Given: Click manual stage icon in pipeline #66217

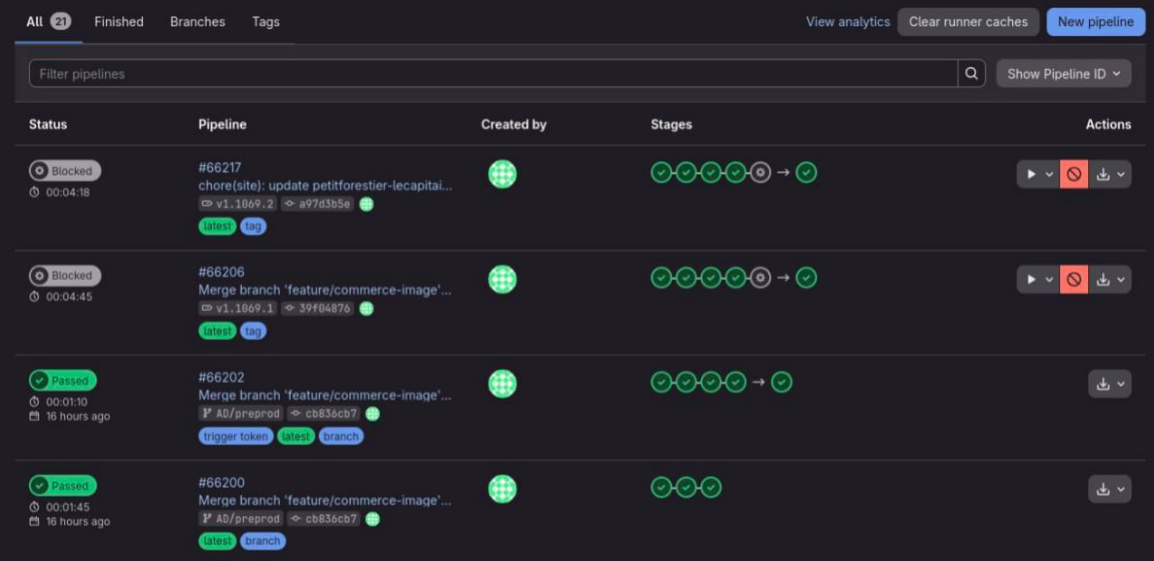Looking at the screenshot, I should pos(760,173).
